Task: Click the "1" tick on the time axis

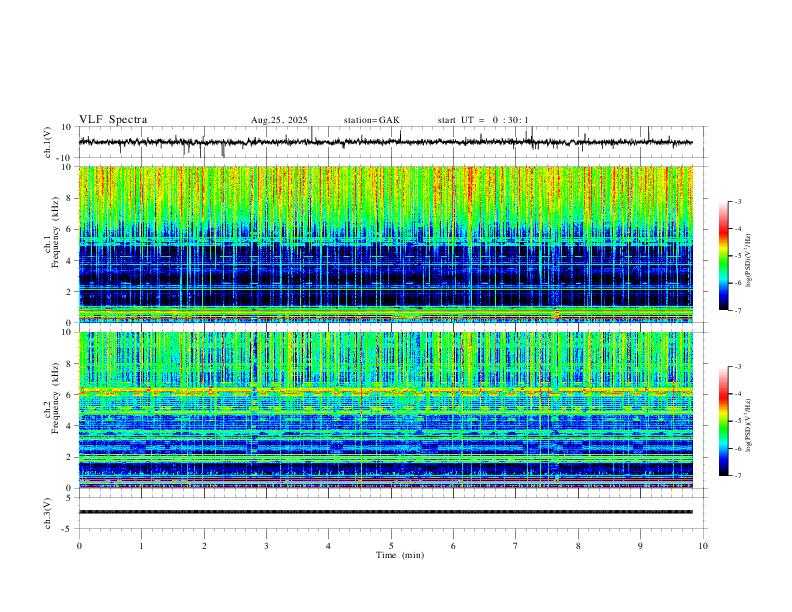Action: click(x=141, y=546)
